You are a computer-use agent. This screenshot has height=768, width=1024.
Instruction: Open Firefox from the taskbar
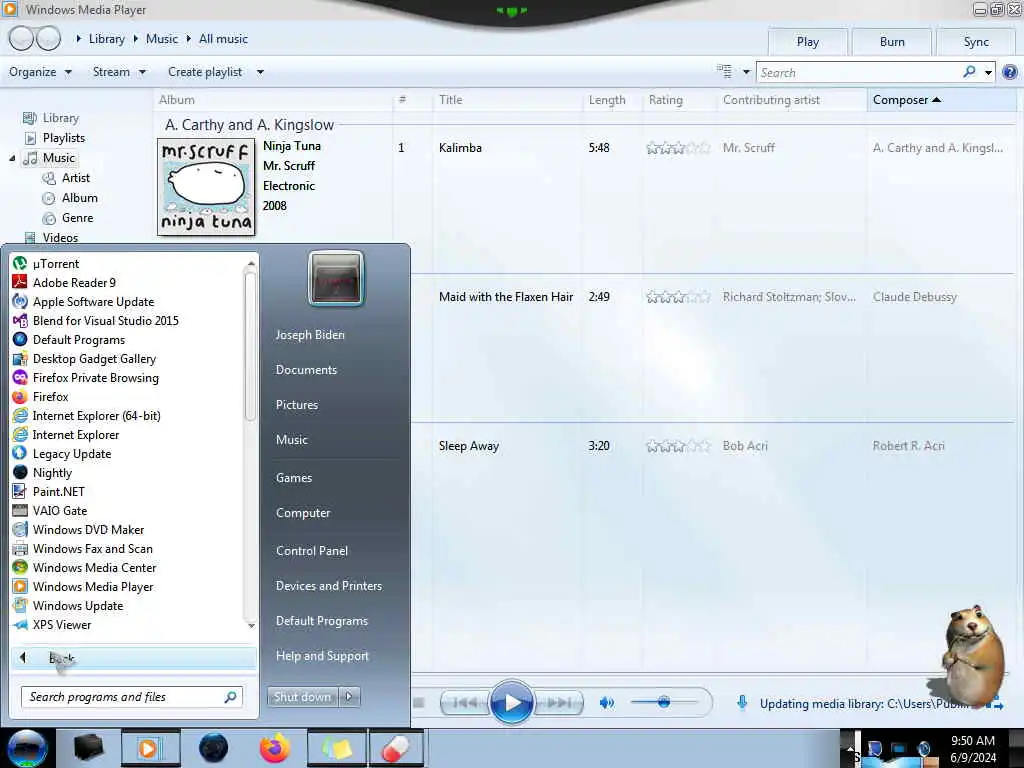[x=275, y=748]
